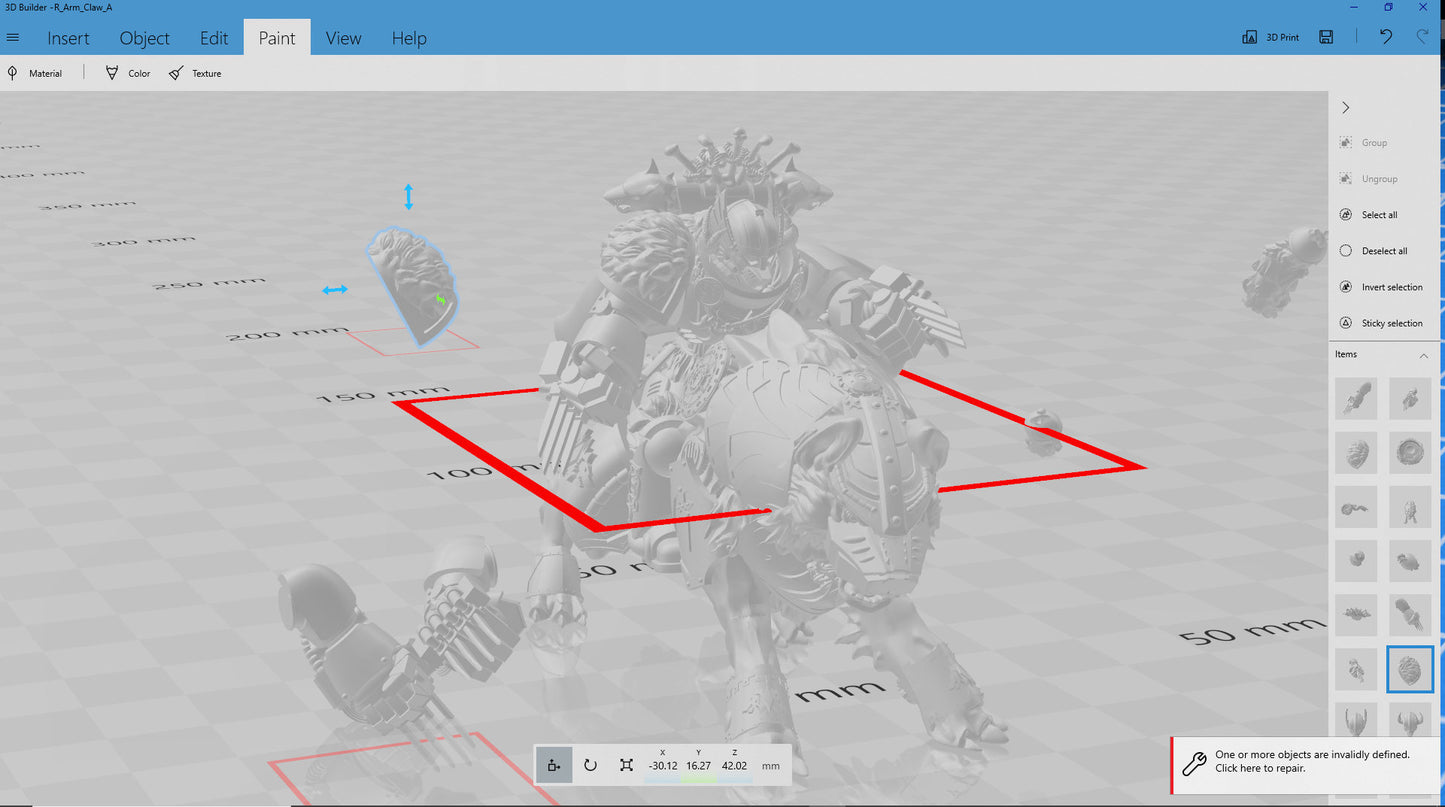Viewport: 1445px width, 807px height.
Task: Select the blue-highlighted item thumbnail
Action: point(1410,669)
